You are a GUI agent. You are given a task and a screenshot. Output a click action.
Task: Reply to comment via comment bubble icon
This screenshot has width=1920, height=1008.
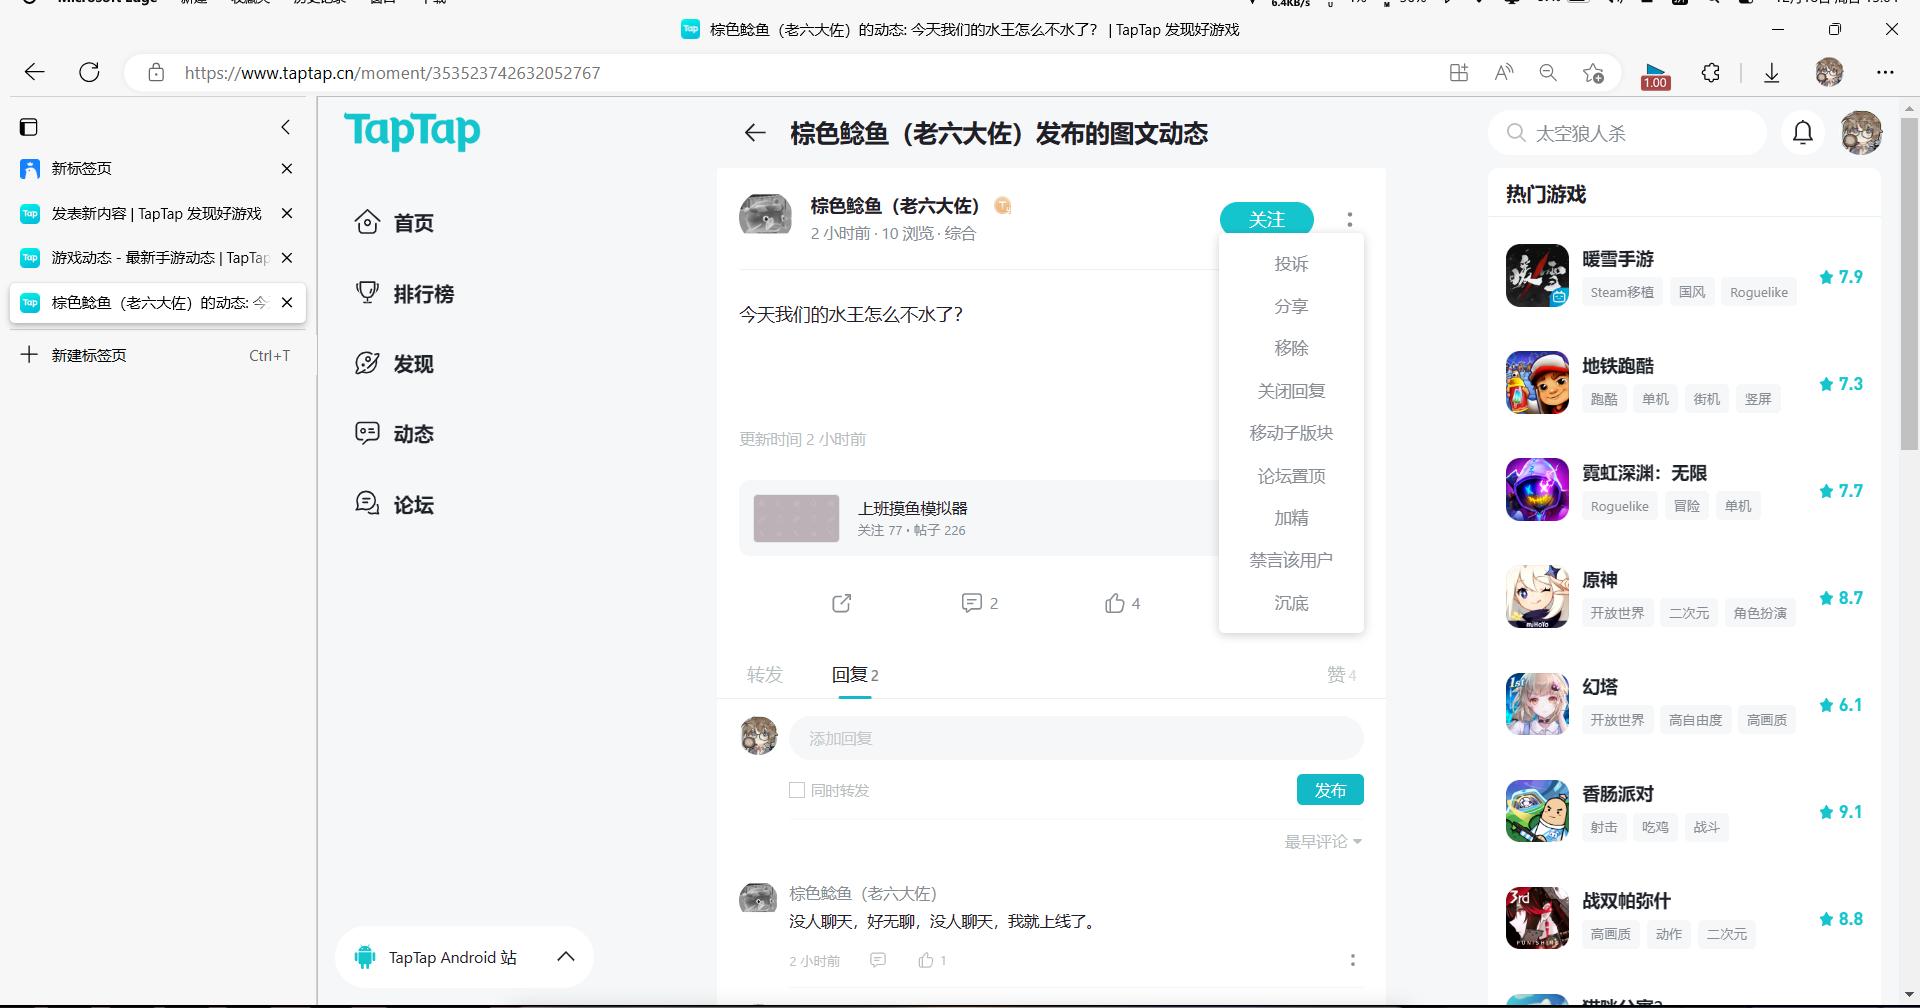coord(878,960)
